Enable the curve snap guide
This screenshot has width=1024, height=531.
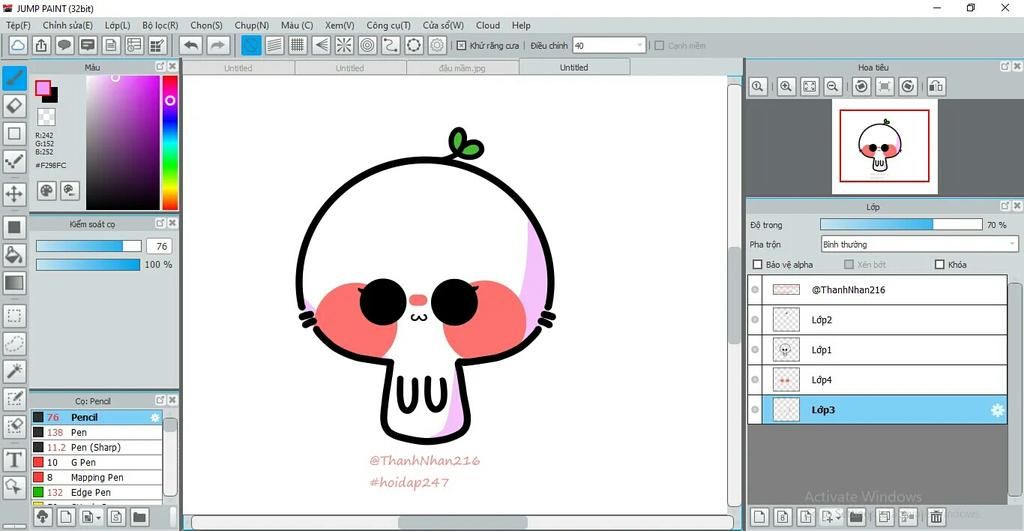tap(391, 46)
